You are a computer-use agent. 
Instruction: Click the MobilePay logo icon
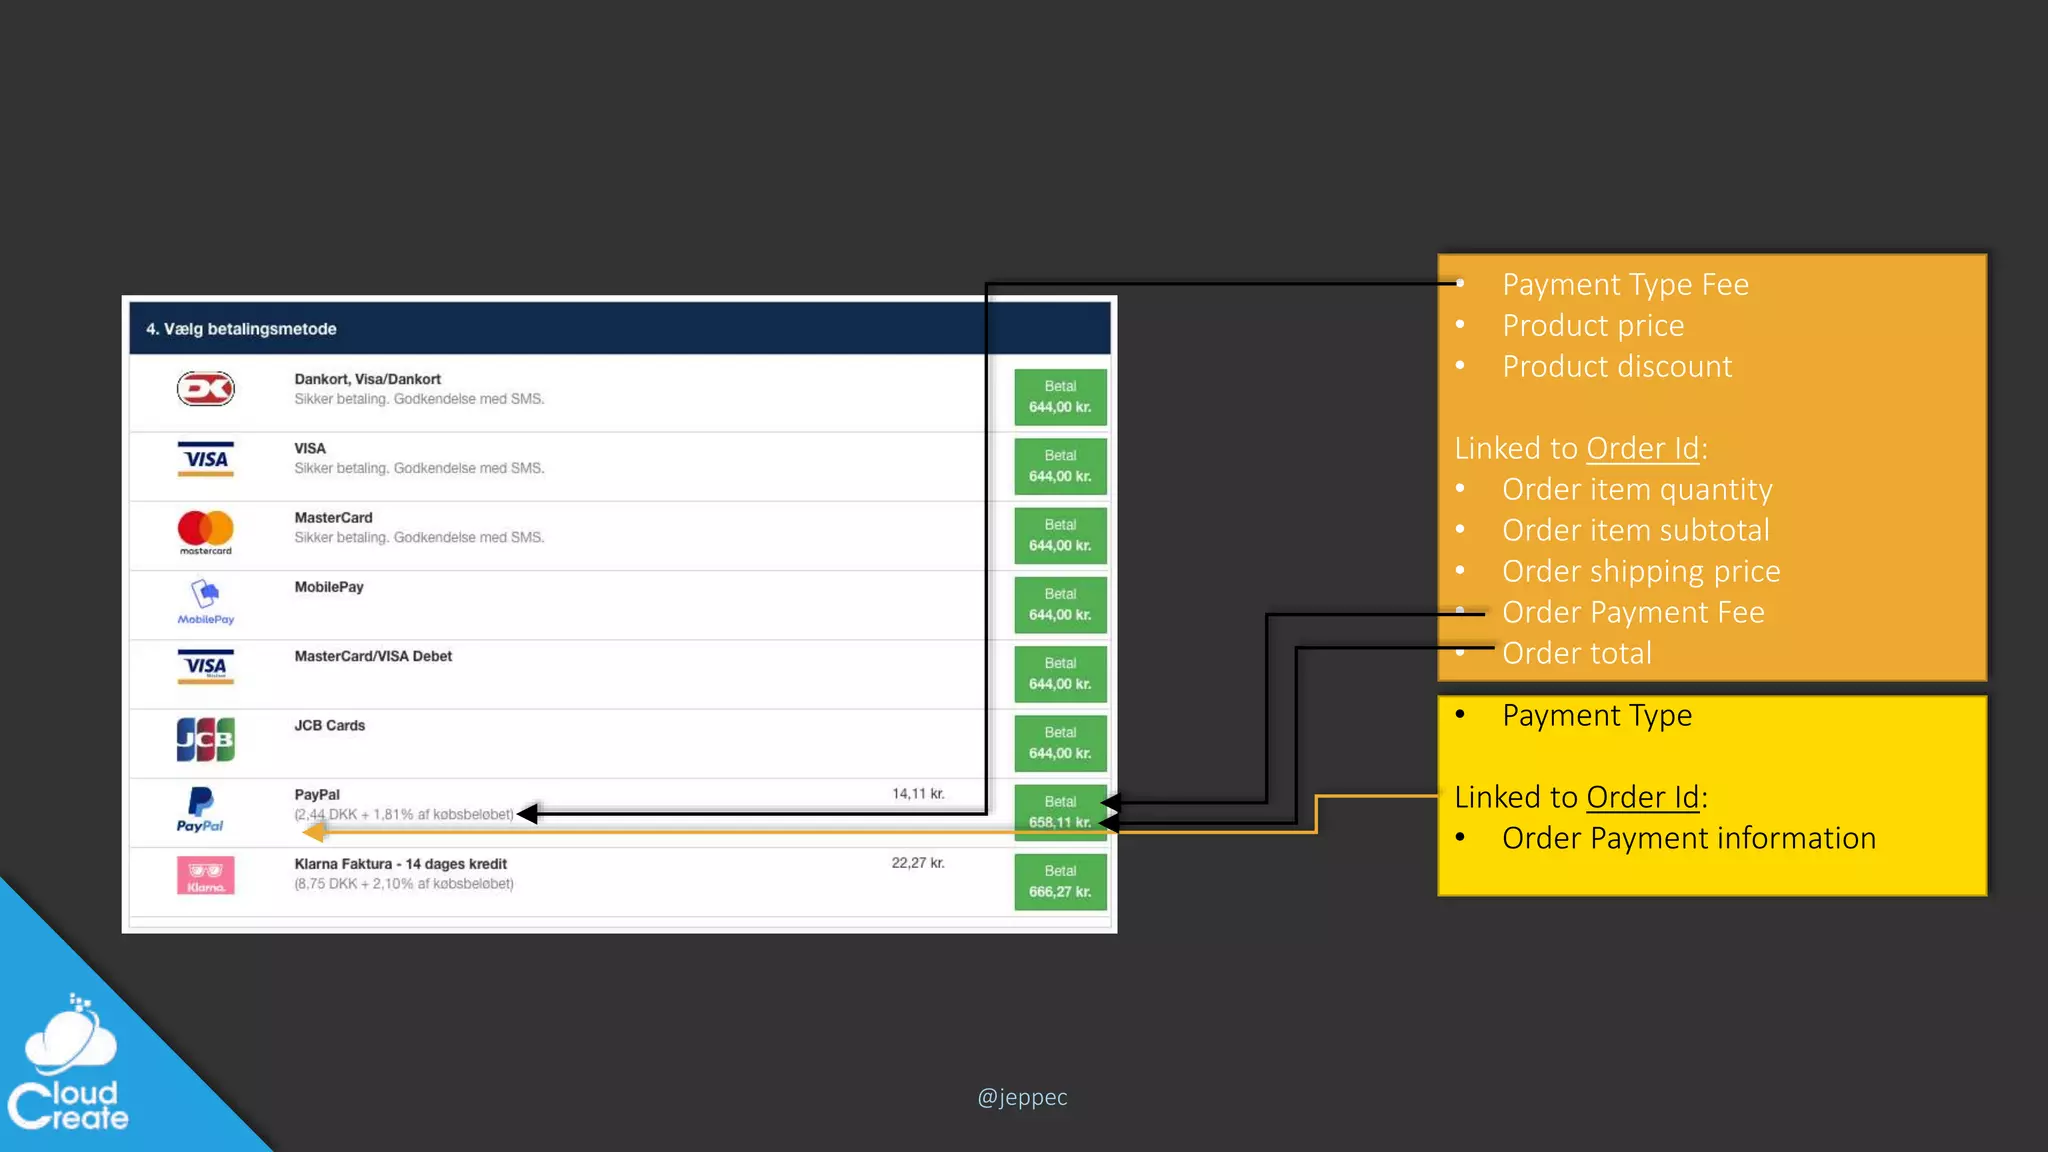coord(205,602)
